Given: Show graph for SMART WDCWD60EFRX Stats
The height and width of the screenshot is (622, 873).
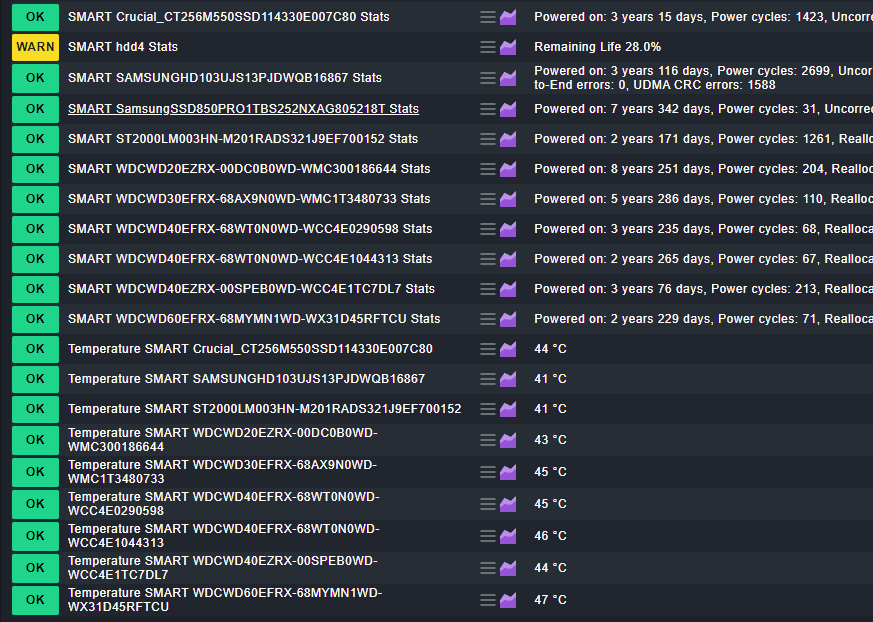Looking at the screenshot, I should coord(508,320).
